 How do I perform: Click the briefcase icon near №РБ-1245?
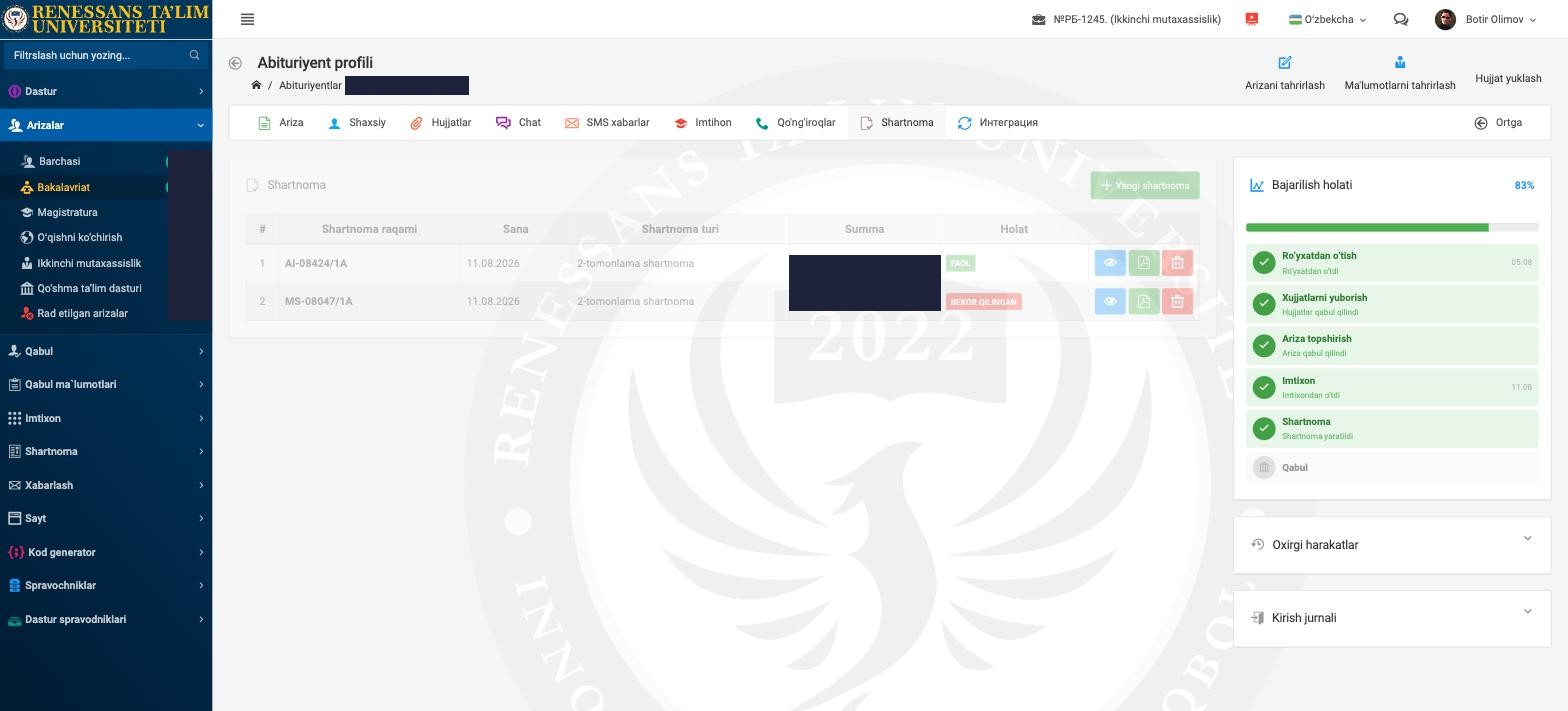point(1039,19)
